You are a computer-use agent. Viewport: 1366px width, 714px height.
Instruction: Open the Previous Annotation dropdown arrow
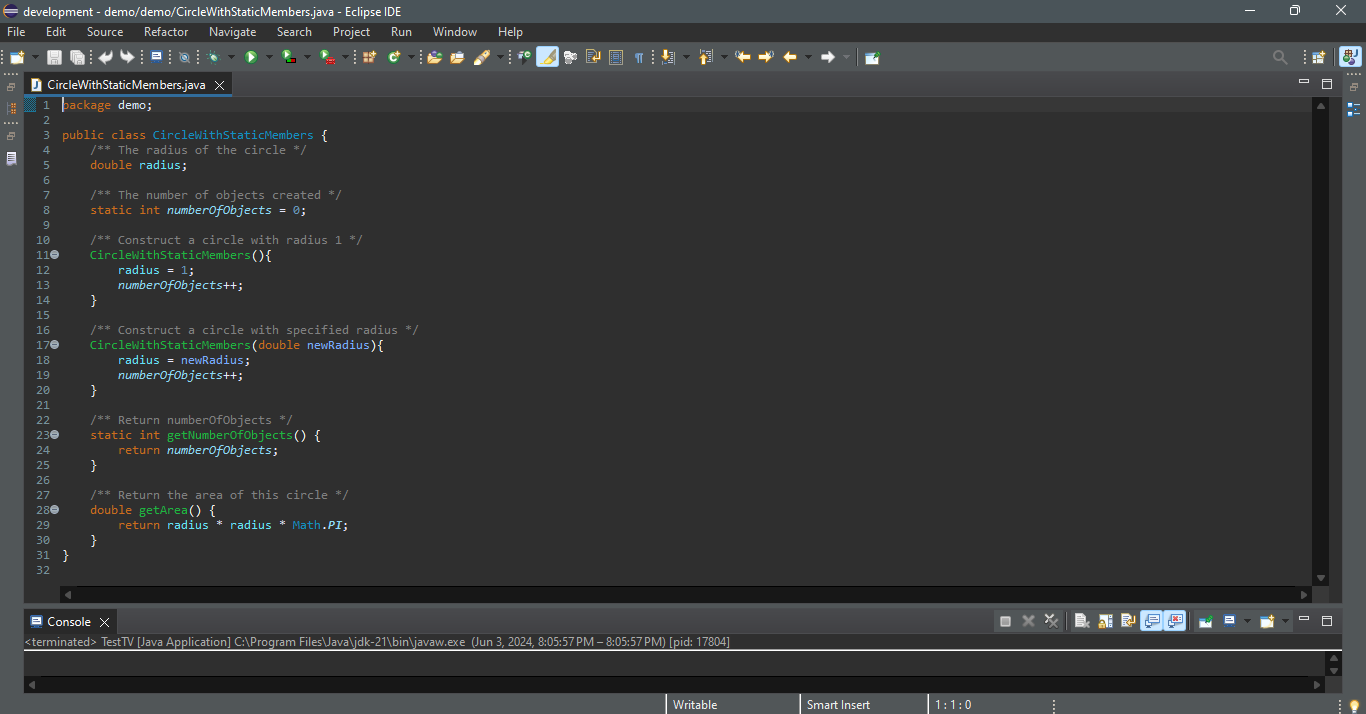(x=724, y=57)
